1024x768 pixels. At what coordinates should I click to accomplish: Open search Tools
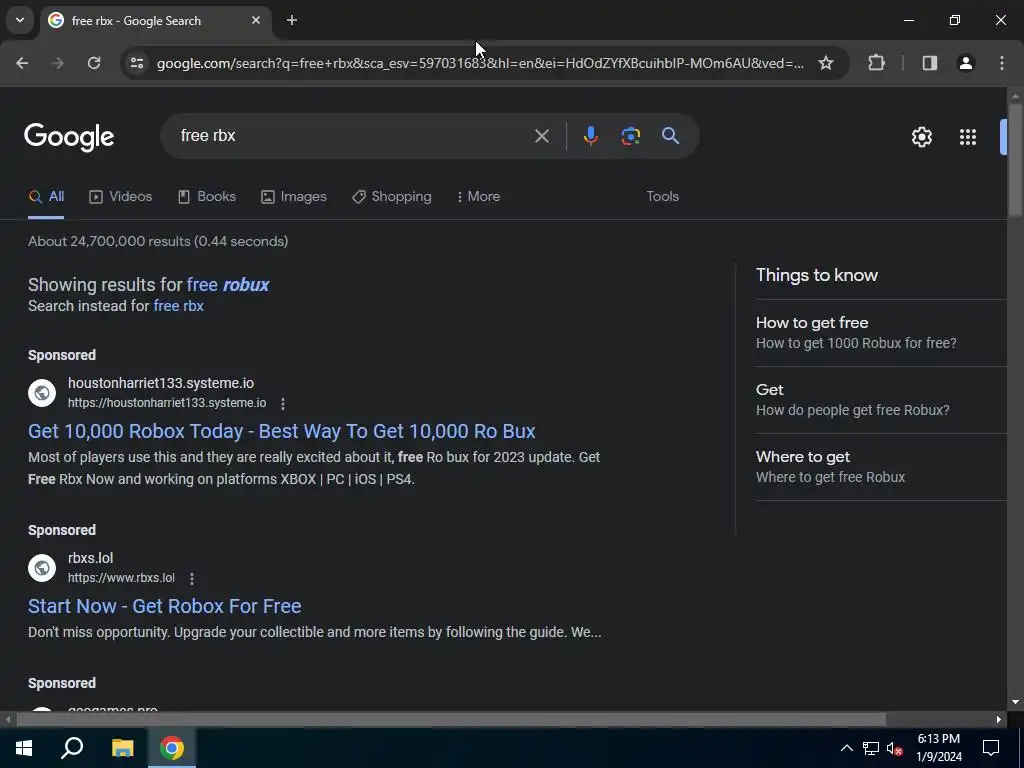(x=662, y=197)
